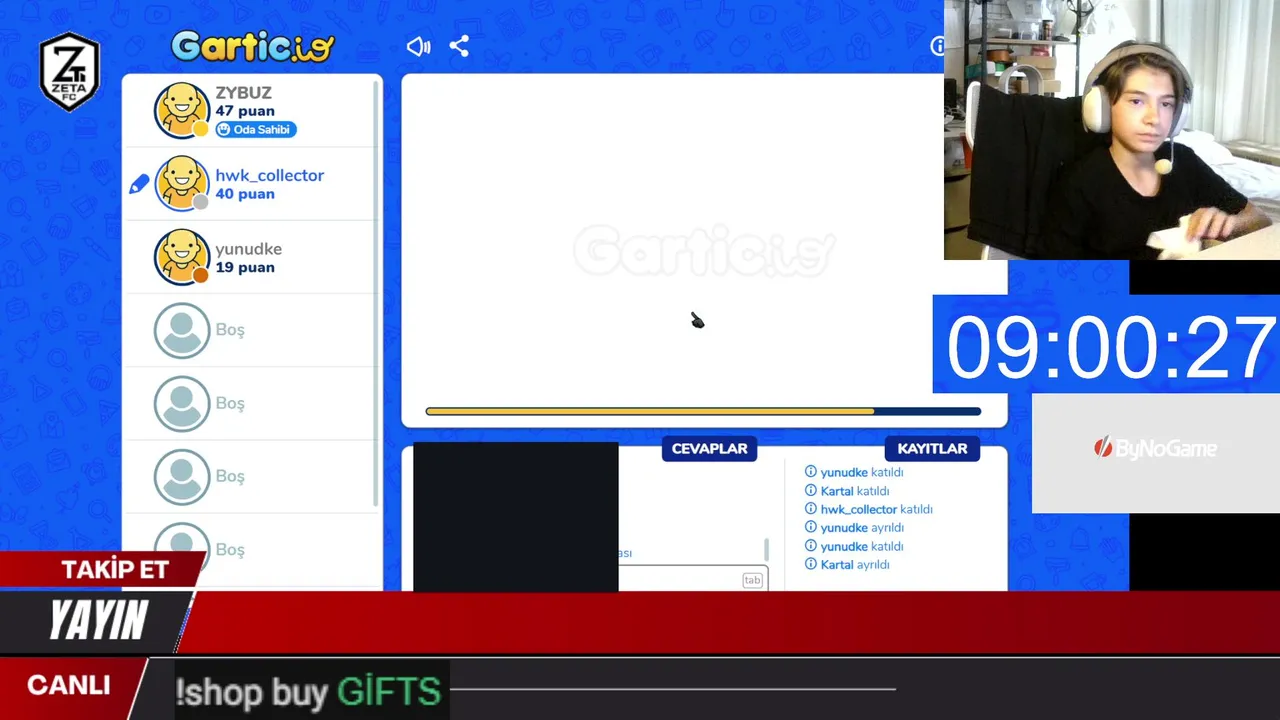Click the webcam feed thumbnail
This screenshot has height=720, width=1280.
[1112, 130]
